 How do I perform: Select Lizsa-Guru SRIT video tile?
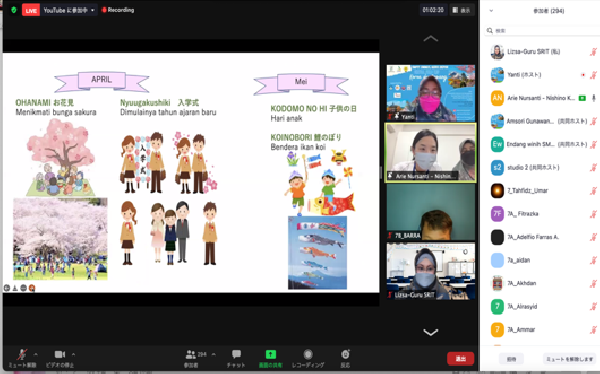pos(430,271)
